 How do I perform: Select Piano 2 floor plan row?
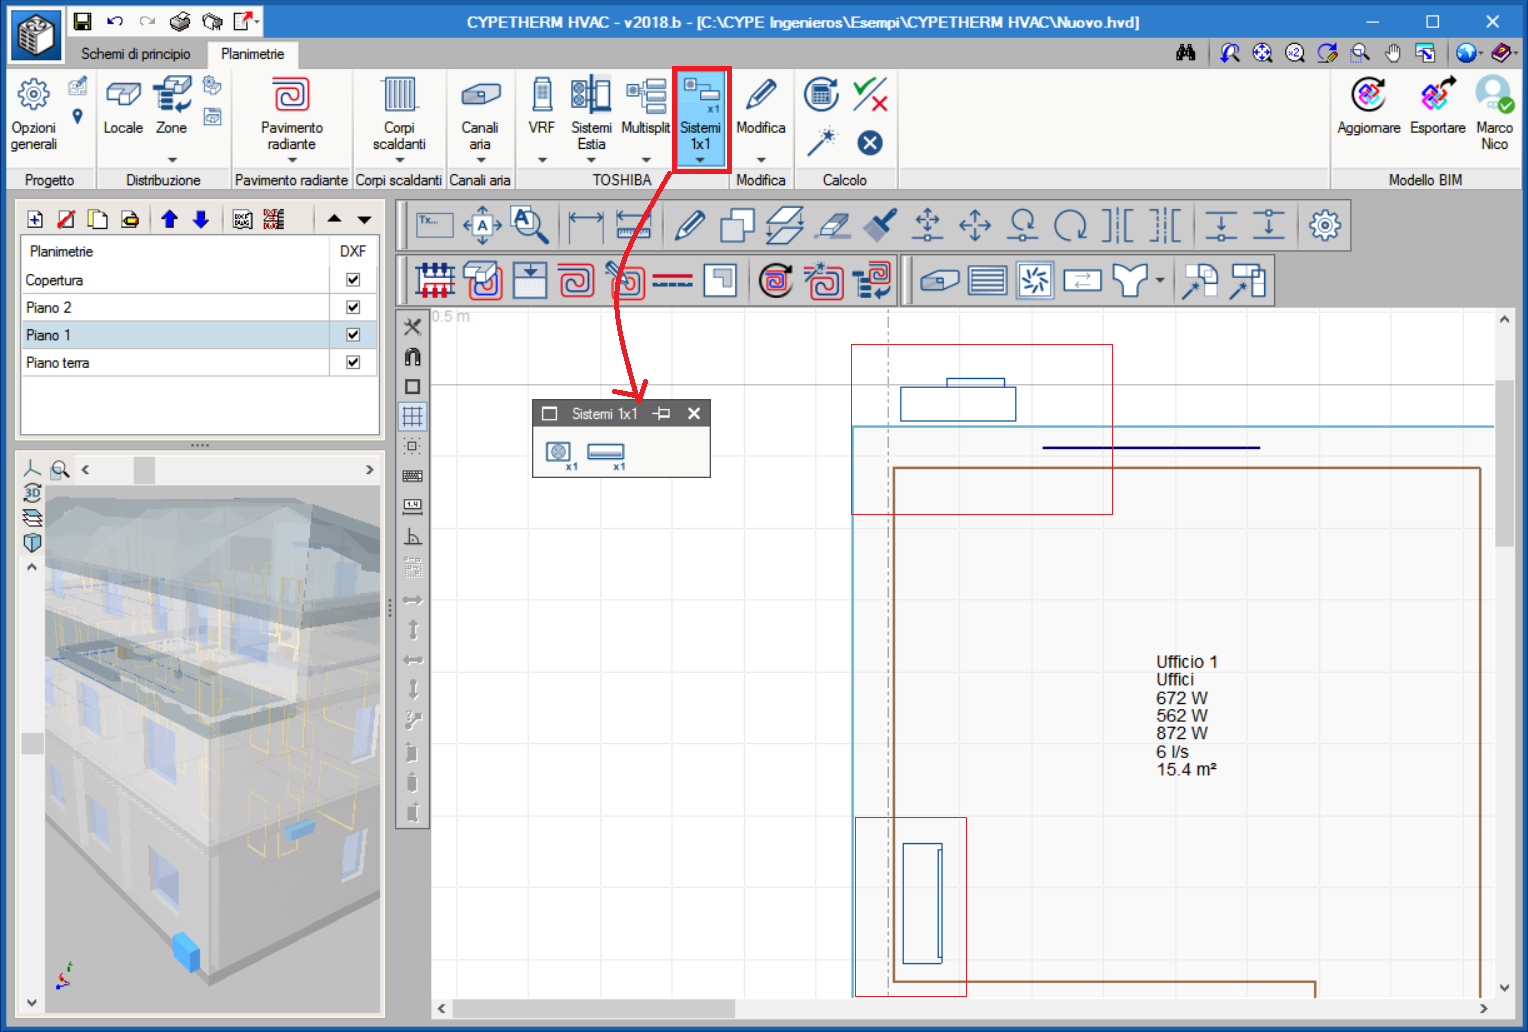(199, 307)
